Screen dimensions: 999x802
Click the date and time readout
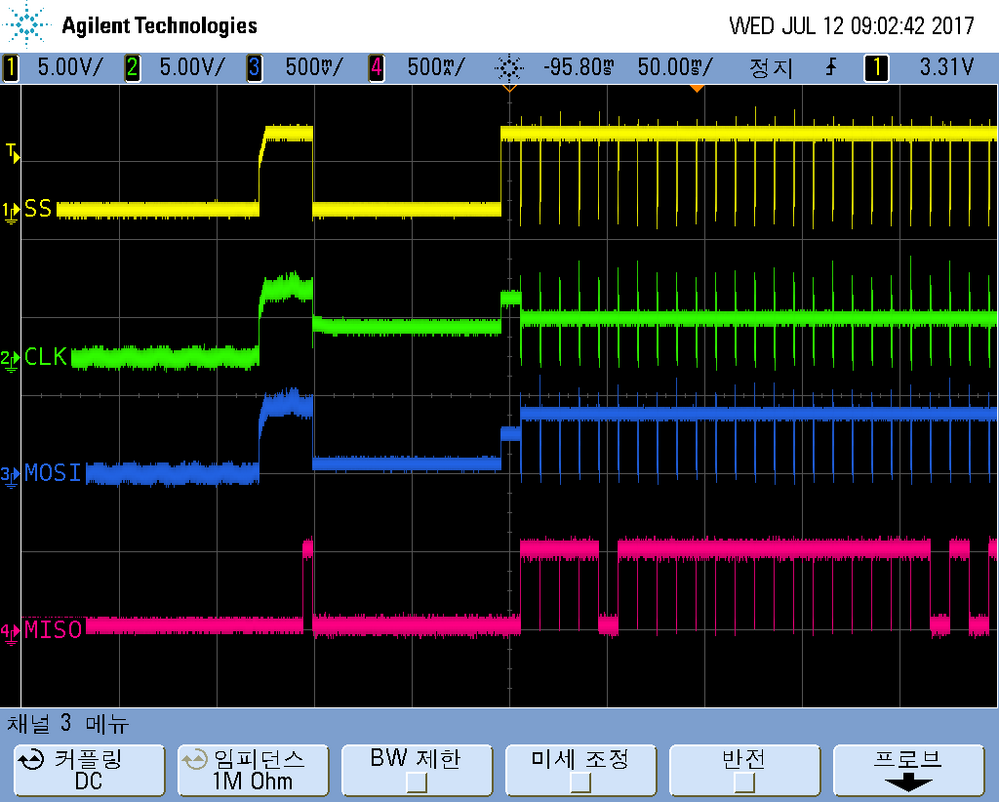(x=851, y=26)
